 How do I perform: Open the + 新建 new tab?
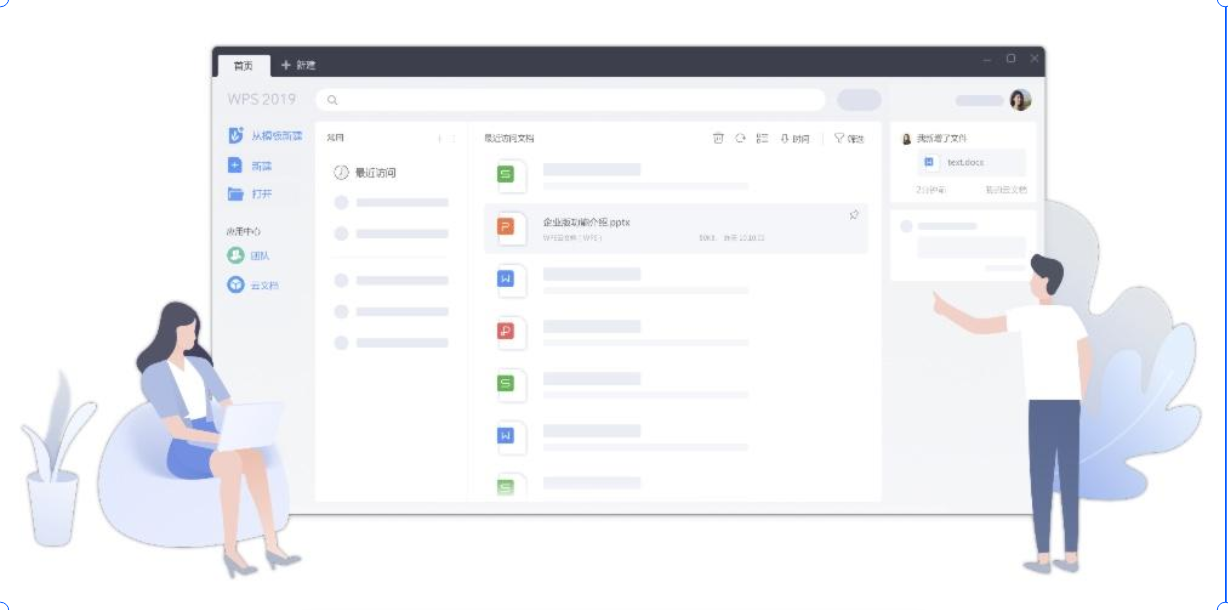pos(298,65)
